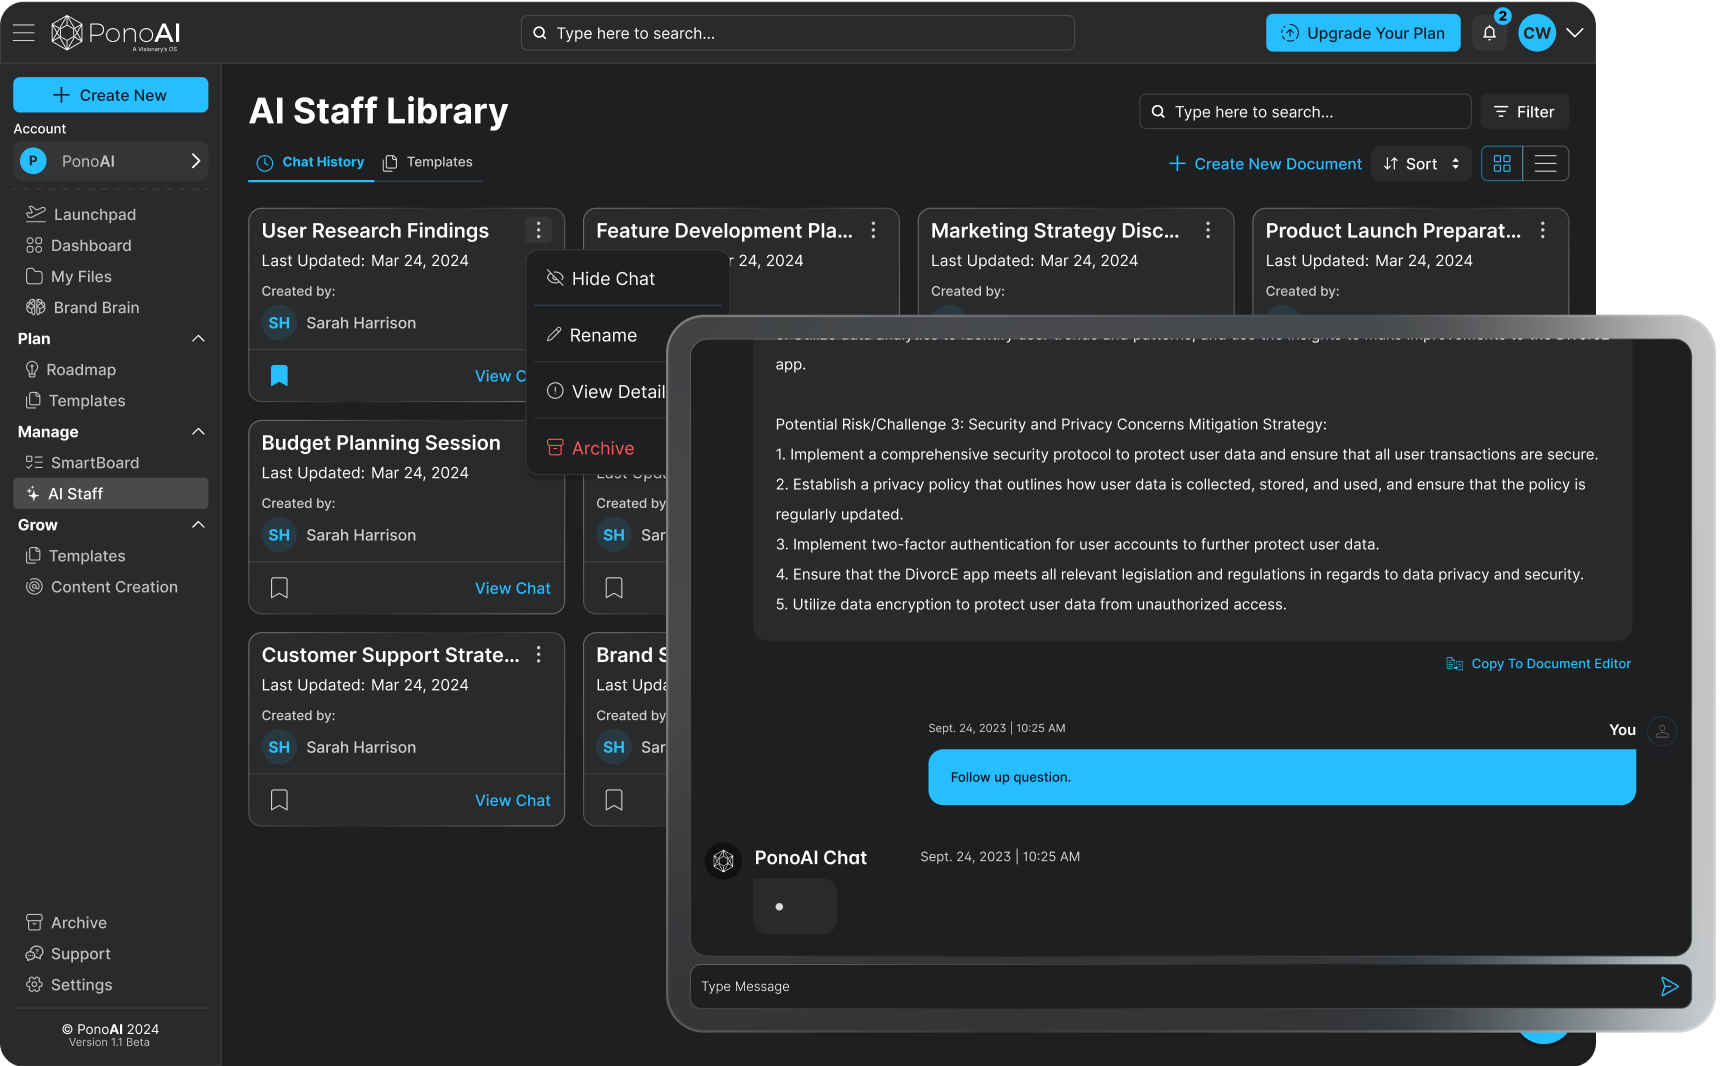Open Support in the sidebar
Screen dimensions: 1735x1066
[x=68, y=953]
